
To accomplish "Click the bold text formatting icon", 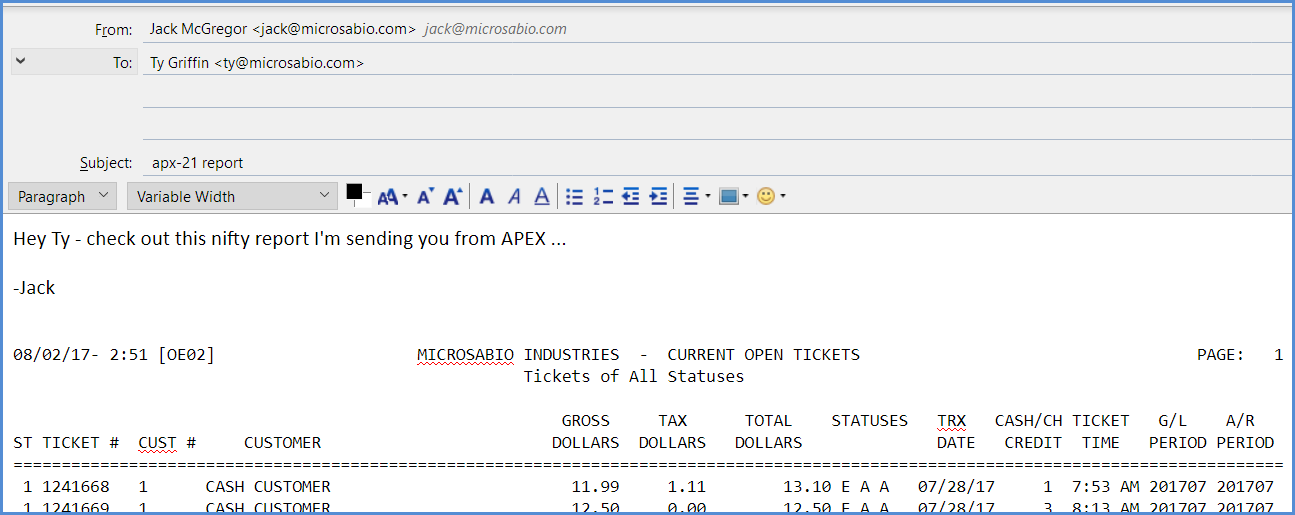I will (x=487, y=197).
